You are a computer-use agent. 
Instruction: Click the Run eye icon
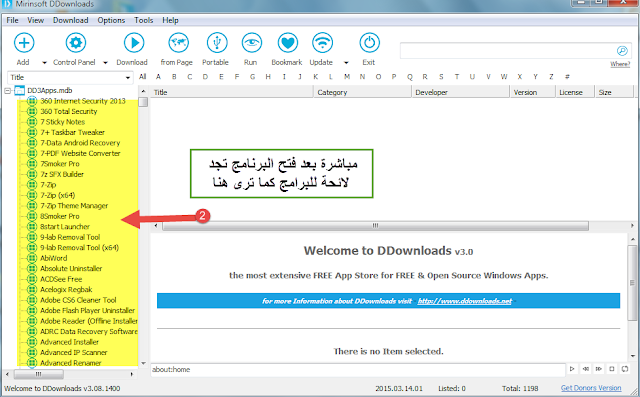click(252, 42)
